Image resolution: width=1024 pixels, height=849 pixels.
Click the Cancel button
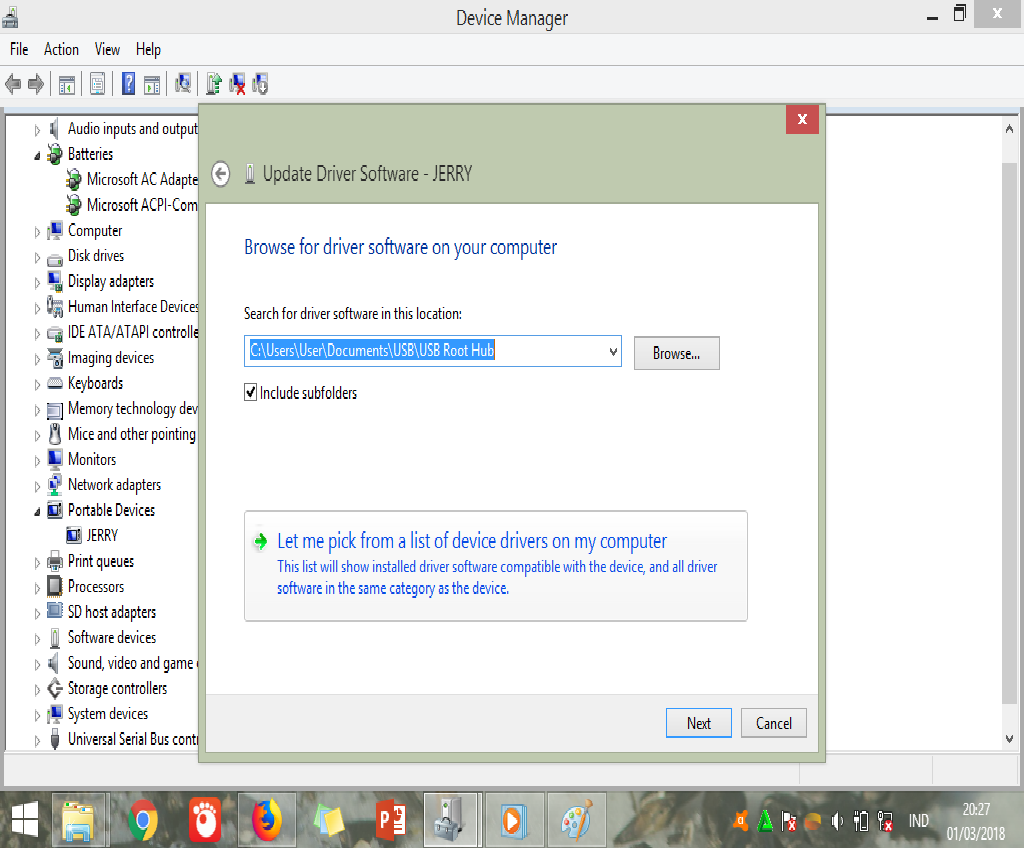[774, 723]
